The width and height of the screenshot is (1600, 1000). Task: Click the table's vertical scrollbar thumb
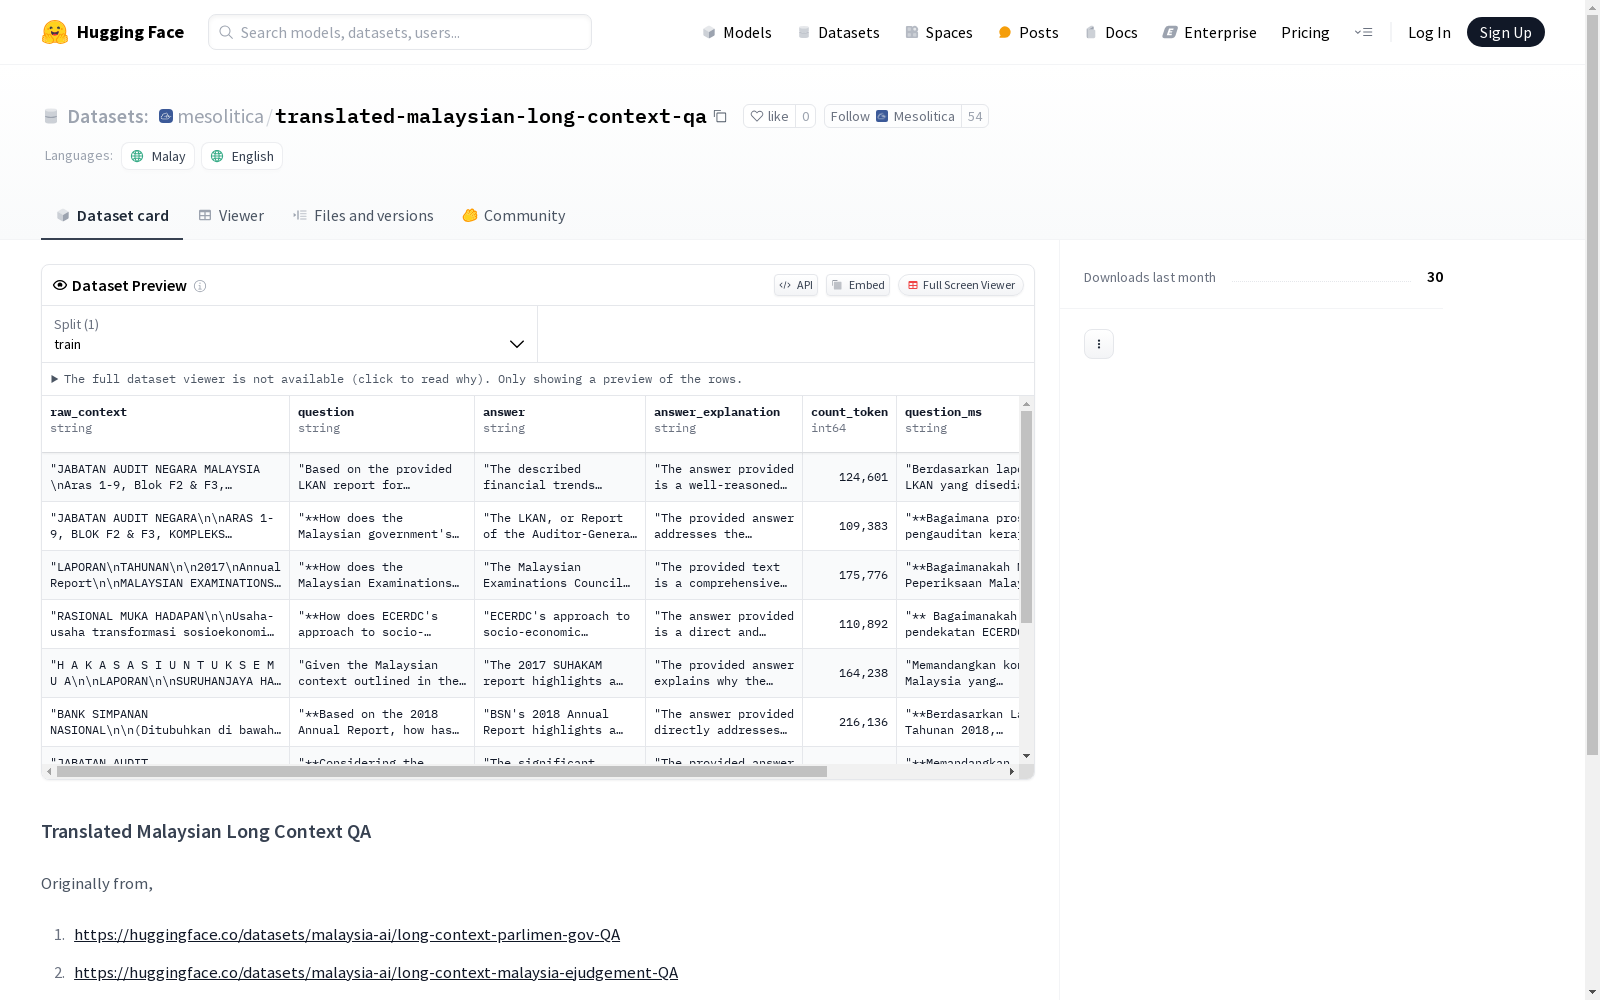pos(1026,516)
